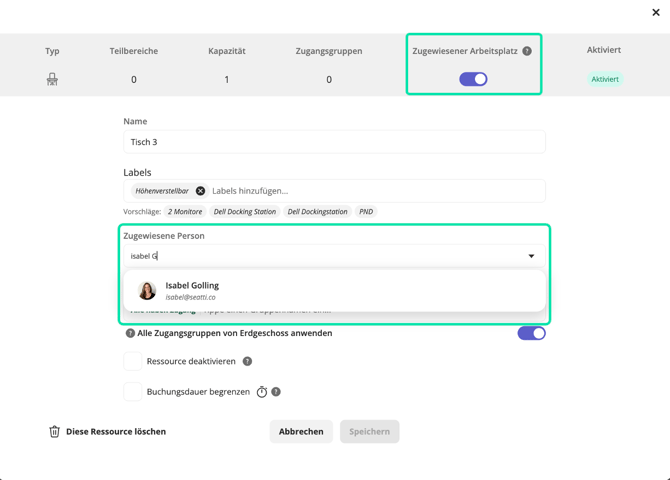Close the dialog with the X
Viewport: 670px width, 480px height.
coord(656,13)
